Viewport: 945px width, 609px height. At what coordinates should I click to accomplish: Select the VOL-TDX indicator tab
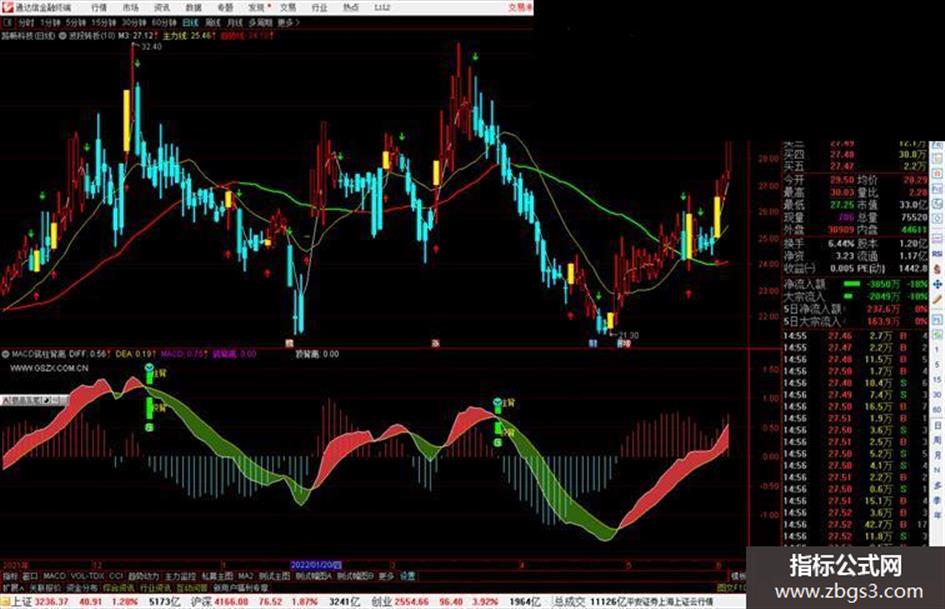click(x=87, y=576)
